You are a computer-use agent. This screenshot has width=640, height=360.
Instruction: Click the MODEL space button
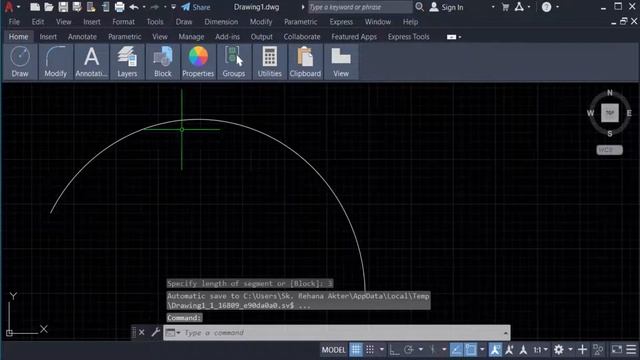tap(333, 350)
